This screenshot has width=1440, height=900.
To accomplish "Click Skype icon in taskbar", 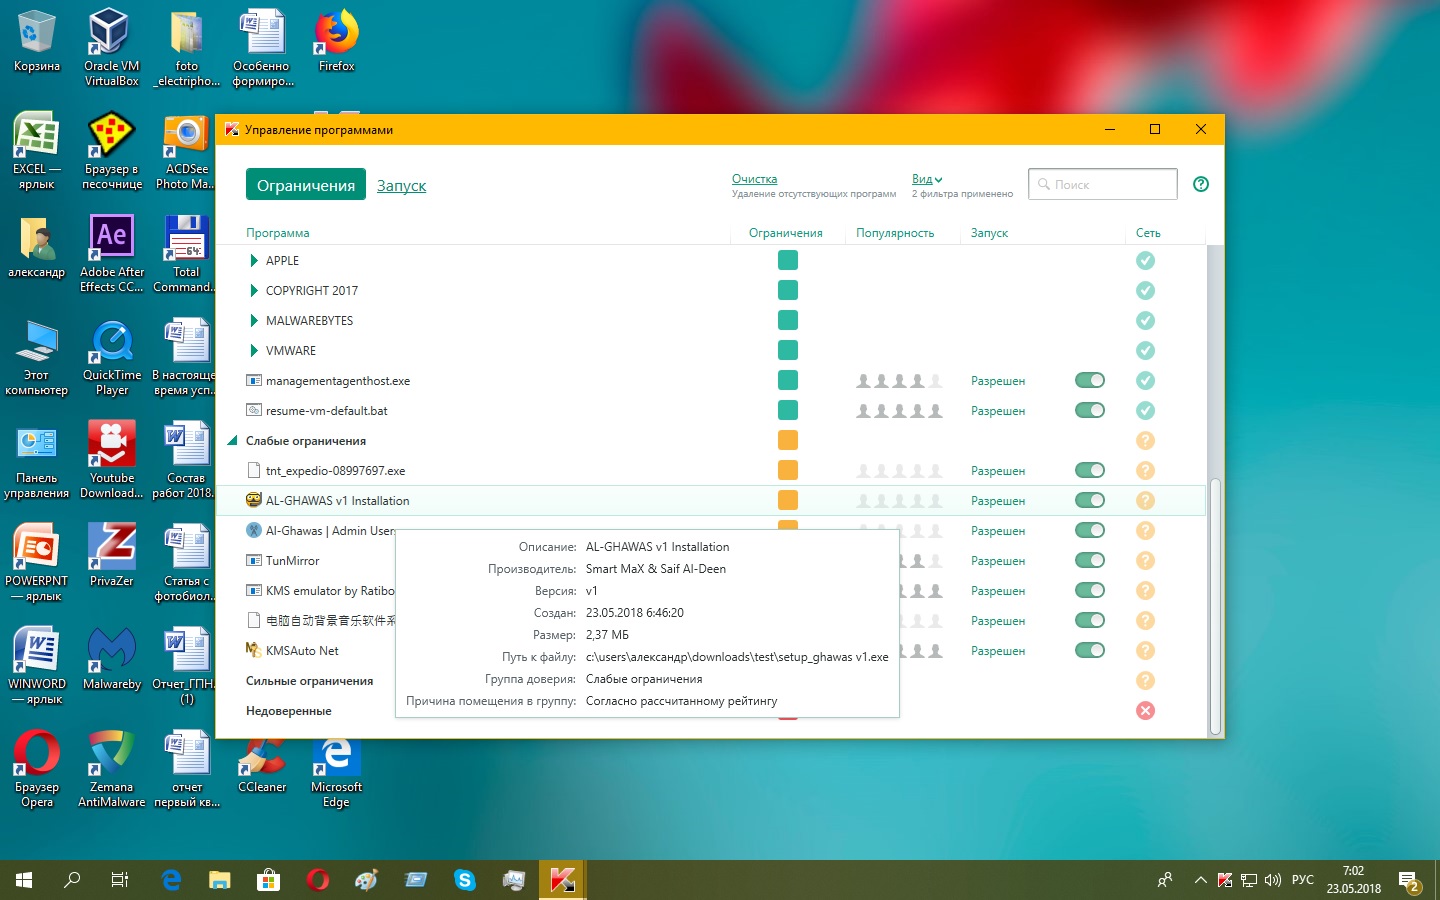I will pyautogui.click(x=465, y=880).
